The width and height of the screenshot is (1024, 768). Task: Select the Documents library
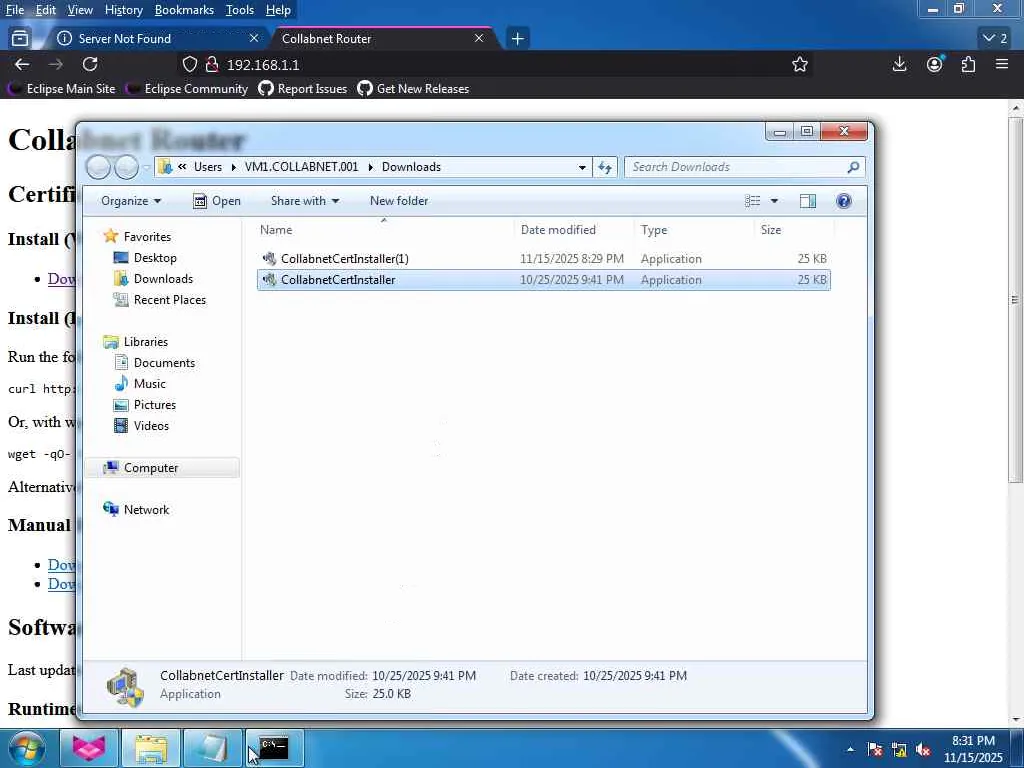(155, 362)
